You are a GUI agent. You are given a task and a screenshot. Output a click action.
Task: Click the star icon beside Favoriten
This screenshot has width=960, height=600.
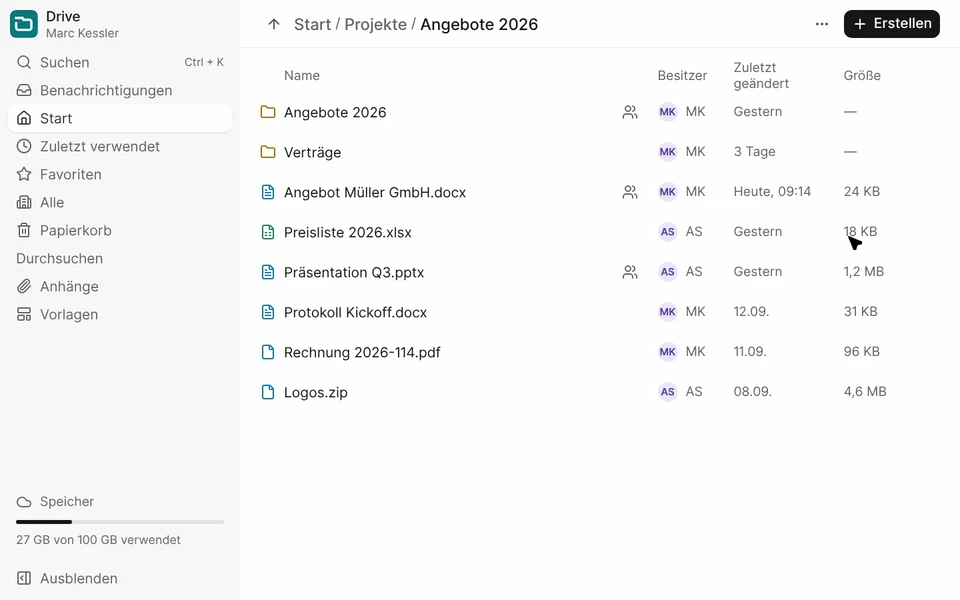pyautogui.click(x=24, y=174)
